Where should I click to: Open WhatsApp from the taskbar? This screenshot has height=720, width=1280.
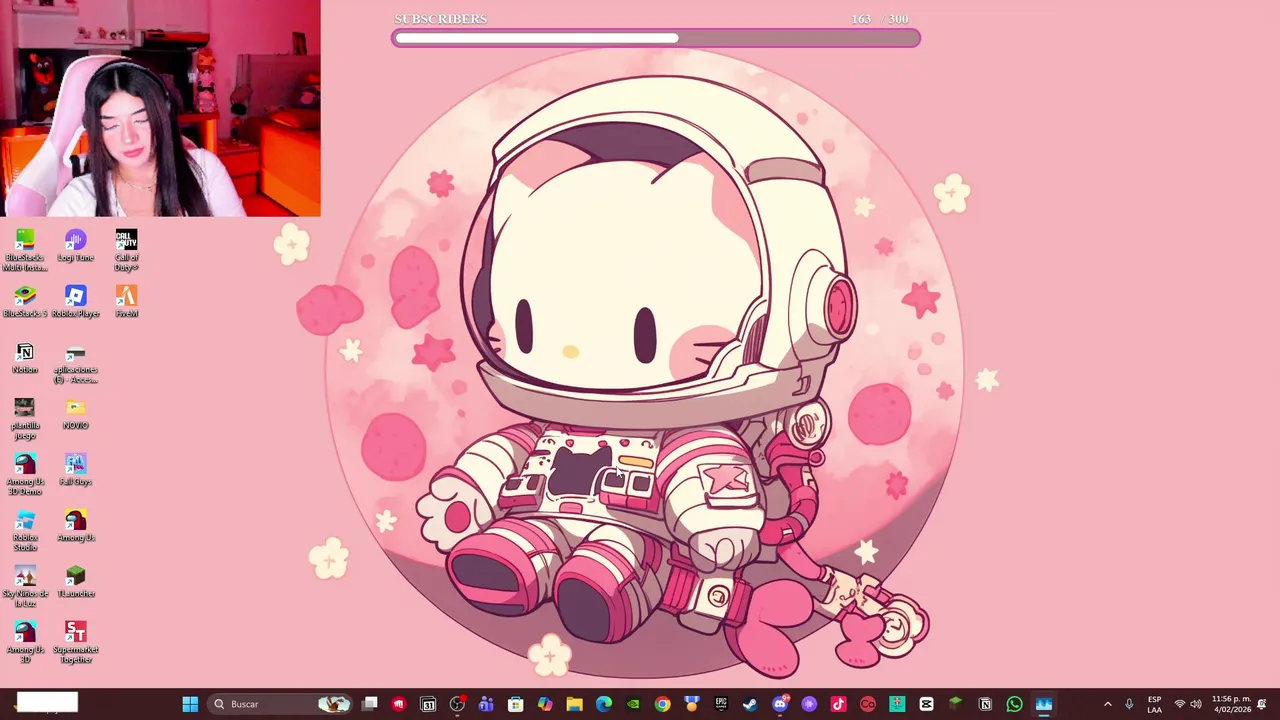1014,704
